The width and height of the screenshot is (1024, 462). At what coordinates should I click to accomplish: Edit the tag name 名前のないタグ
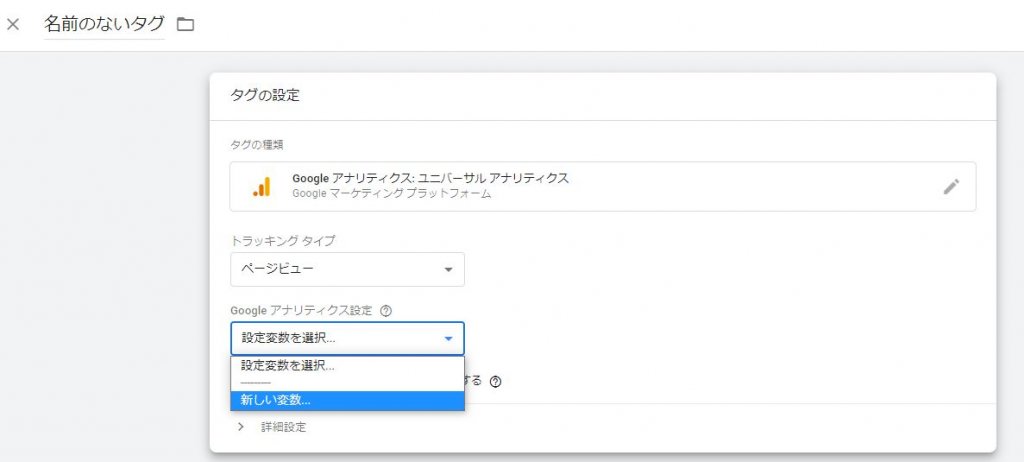click(104, 24)
